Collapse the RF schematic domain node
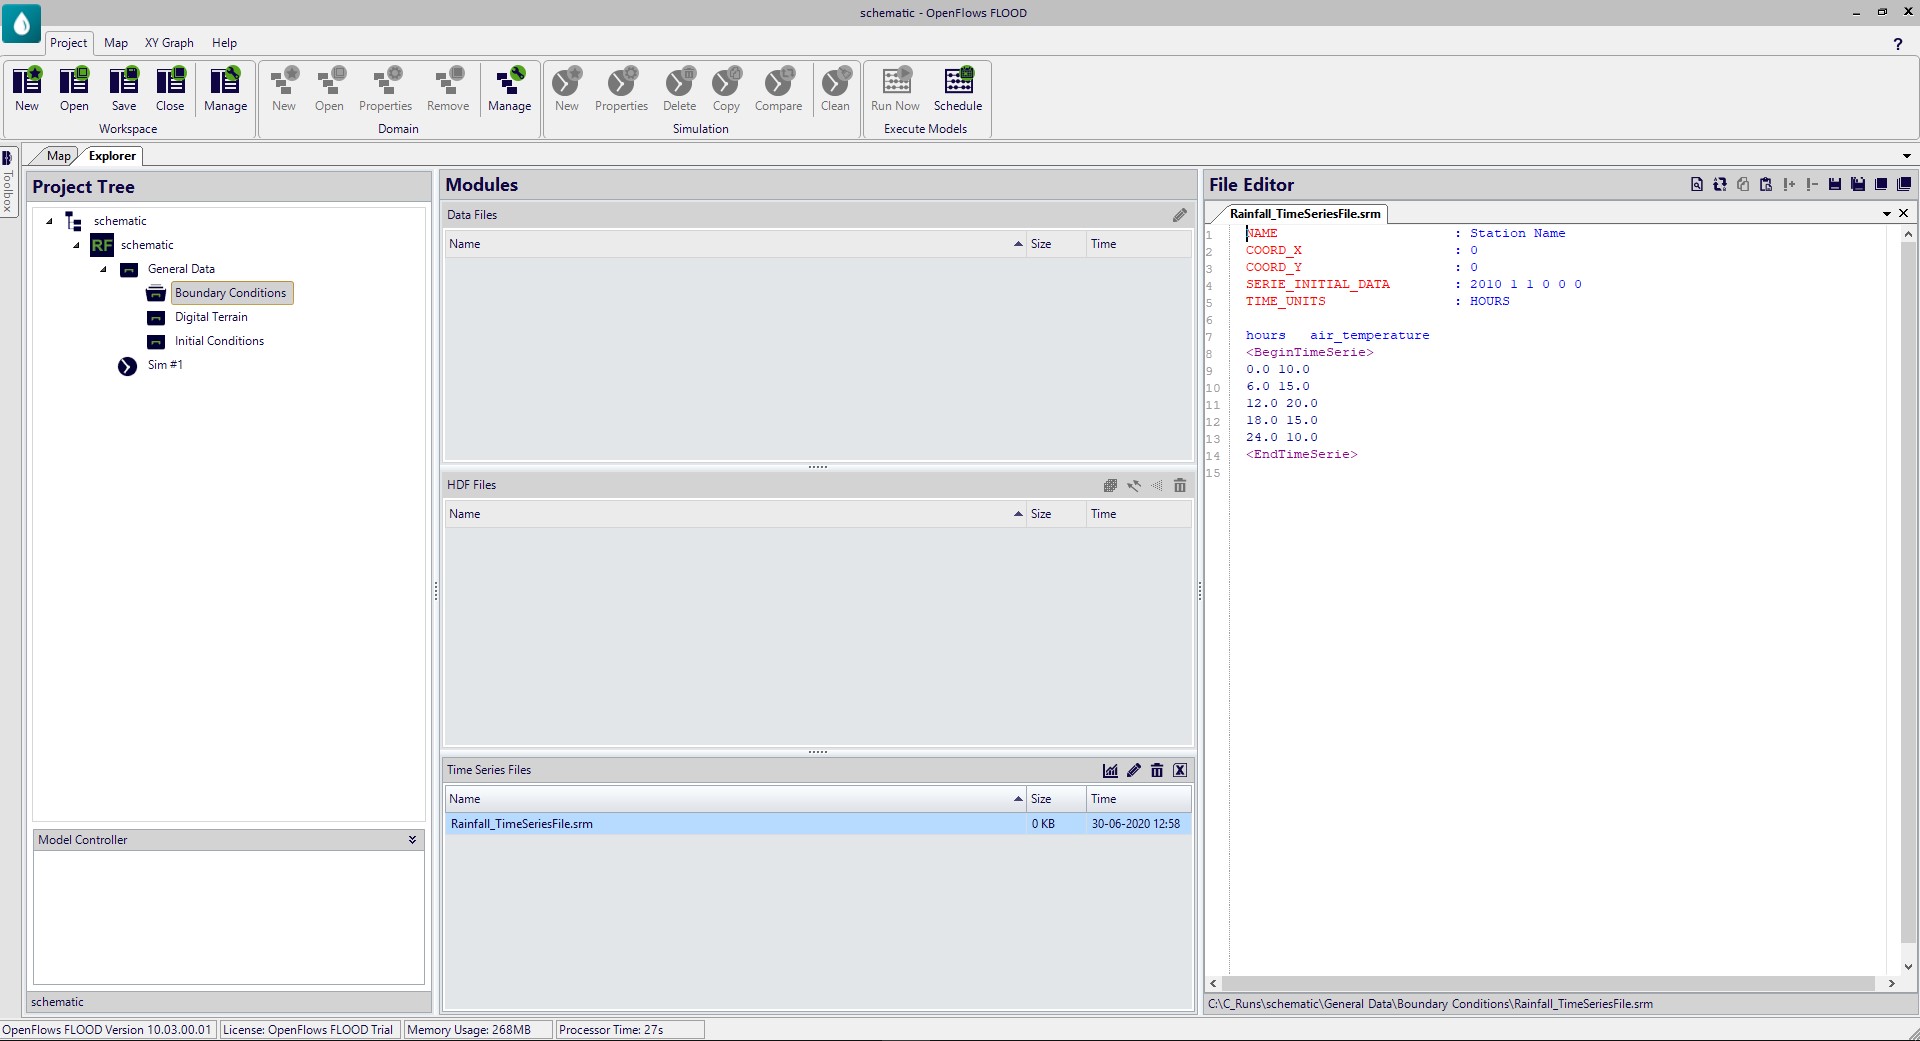The image size is (1920, 1041). tap(76, 245)
